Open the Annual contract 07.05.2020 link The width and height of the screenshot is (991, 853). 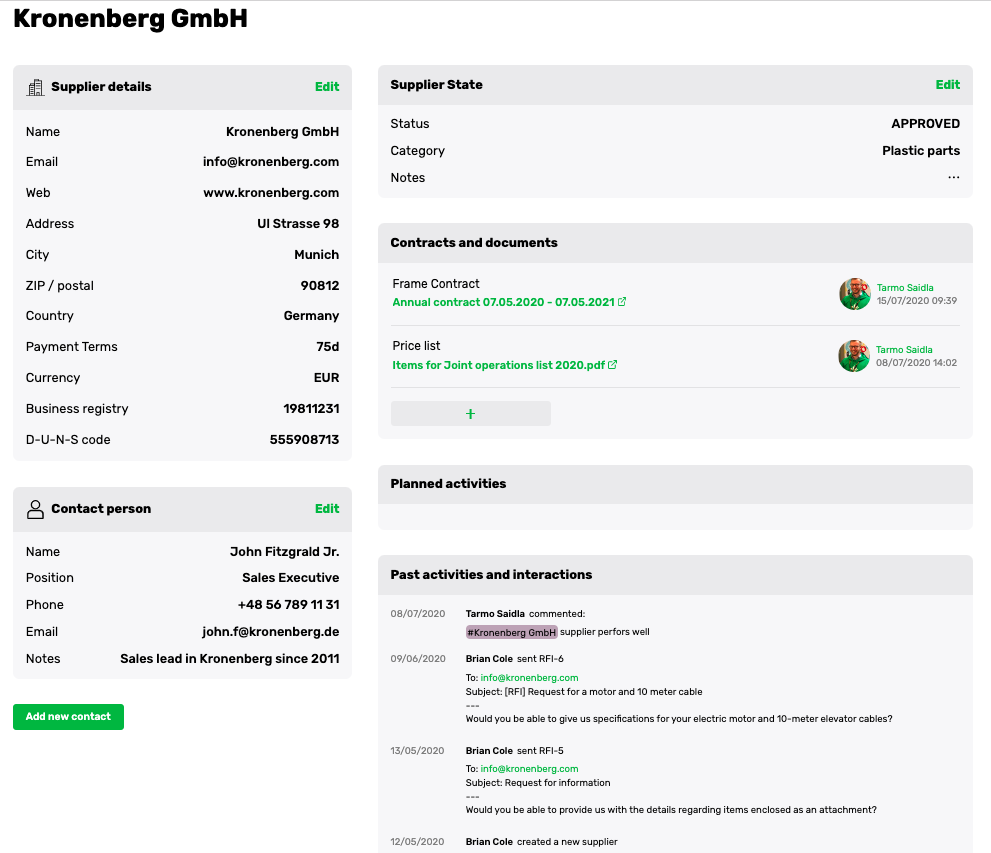click(504, 302)
